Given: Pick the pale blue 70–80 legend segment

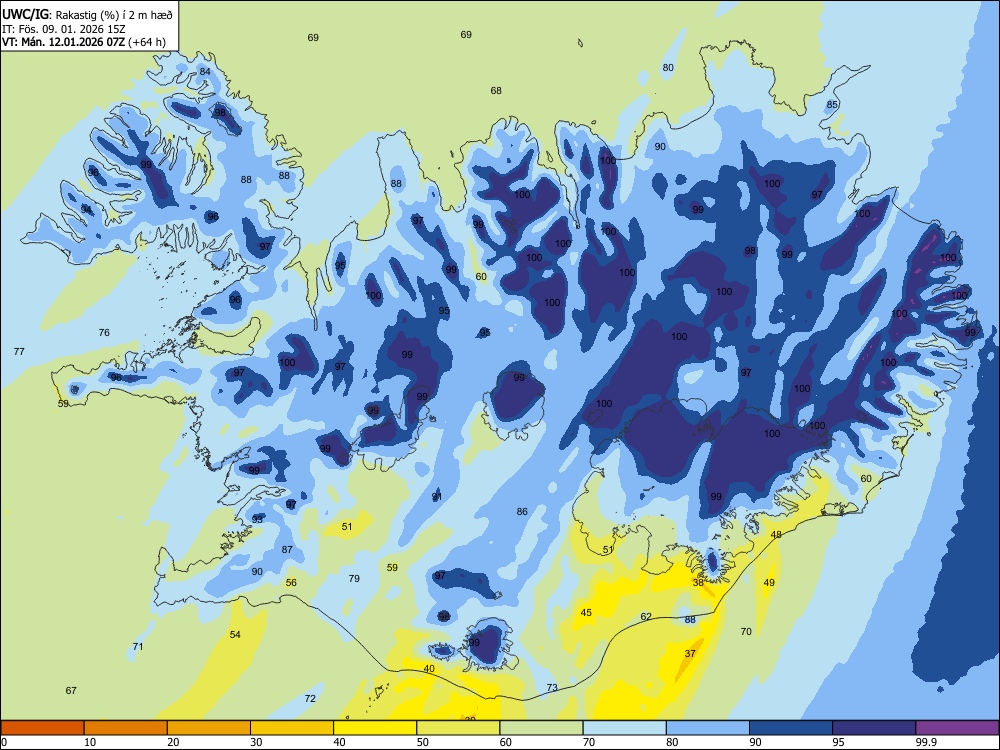Looking at the screenshot, I should pyautogui.click(x=624, y=728).
